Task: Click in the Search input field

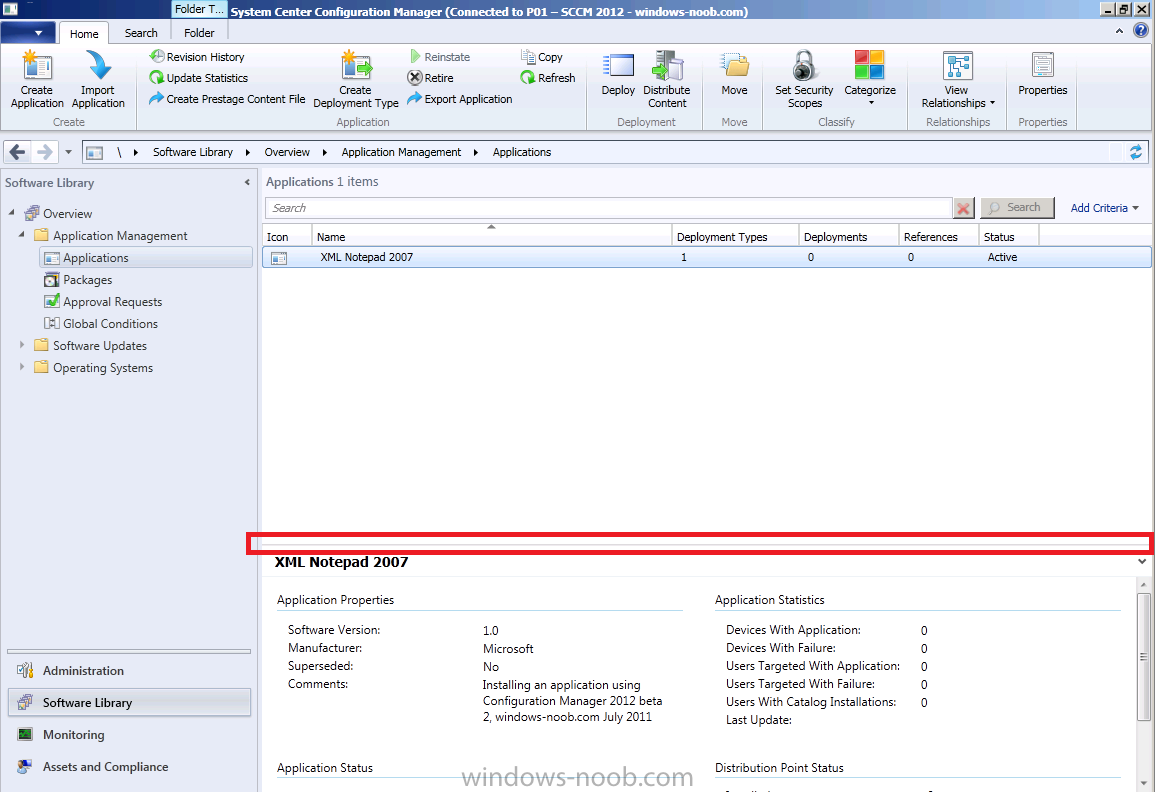Action: click(x=608, y=208)
